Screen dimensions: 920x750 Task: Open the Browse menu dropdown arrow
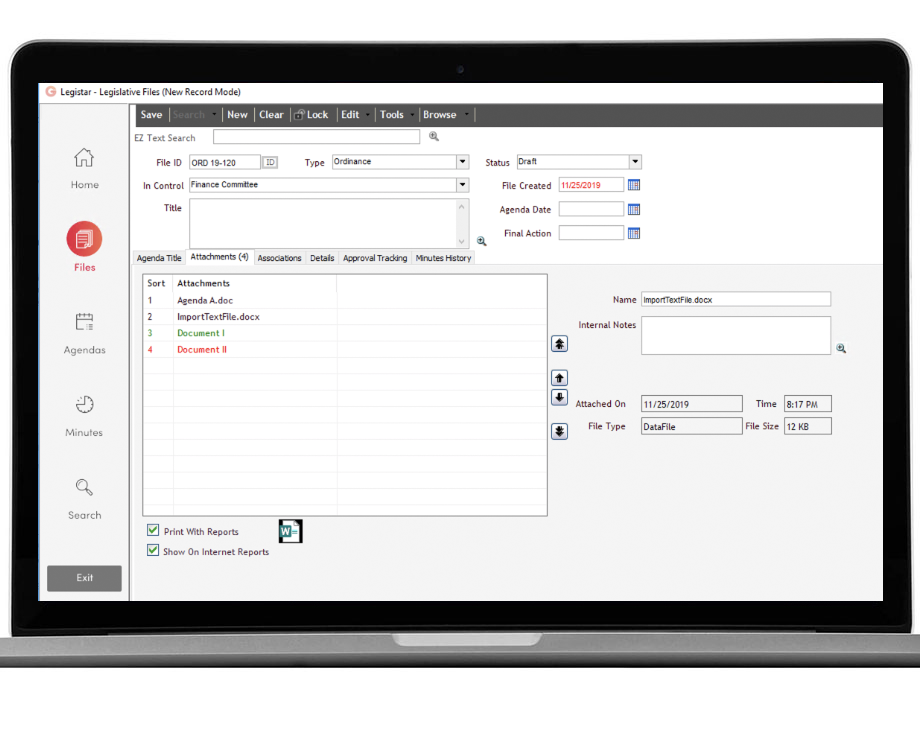click(x=466, y=115)
